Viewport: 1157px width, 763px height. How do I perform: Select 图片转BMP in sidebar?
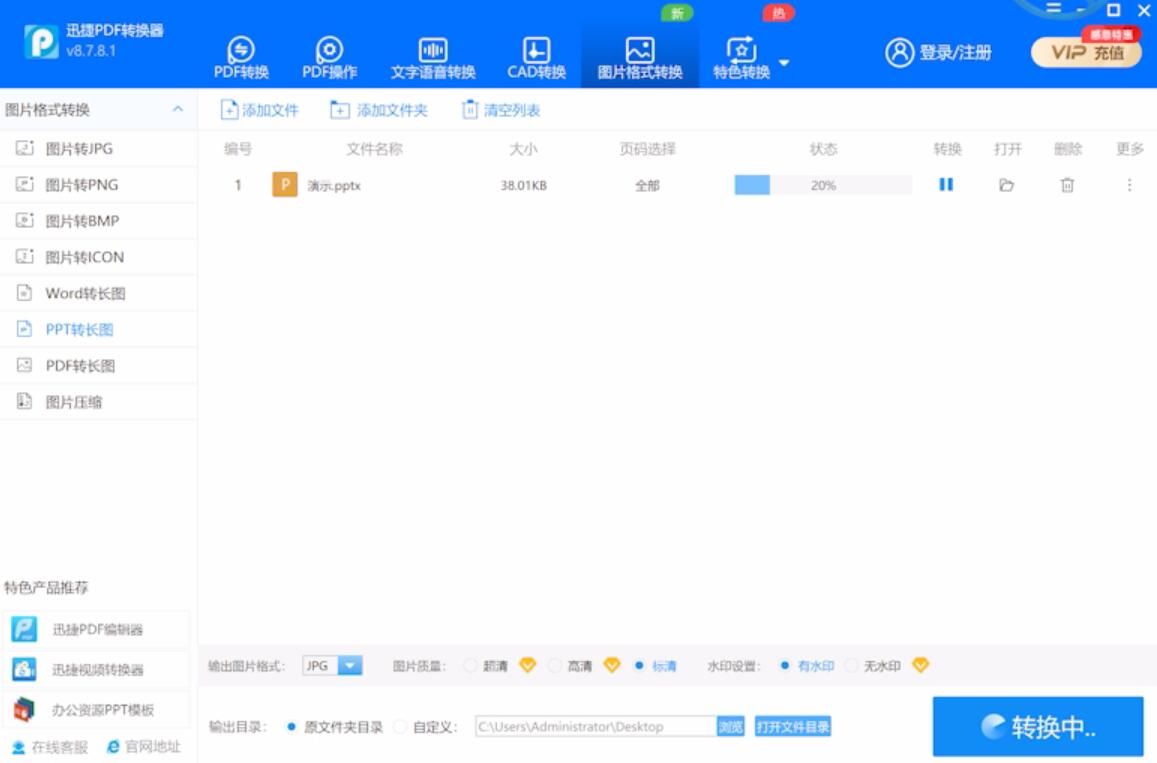(x=99, y=221)
